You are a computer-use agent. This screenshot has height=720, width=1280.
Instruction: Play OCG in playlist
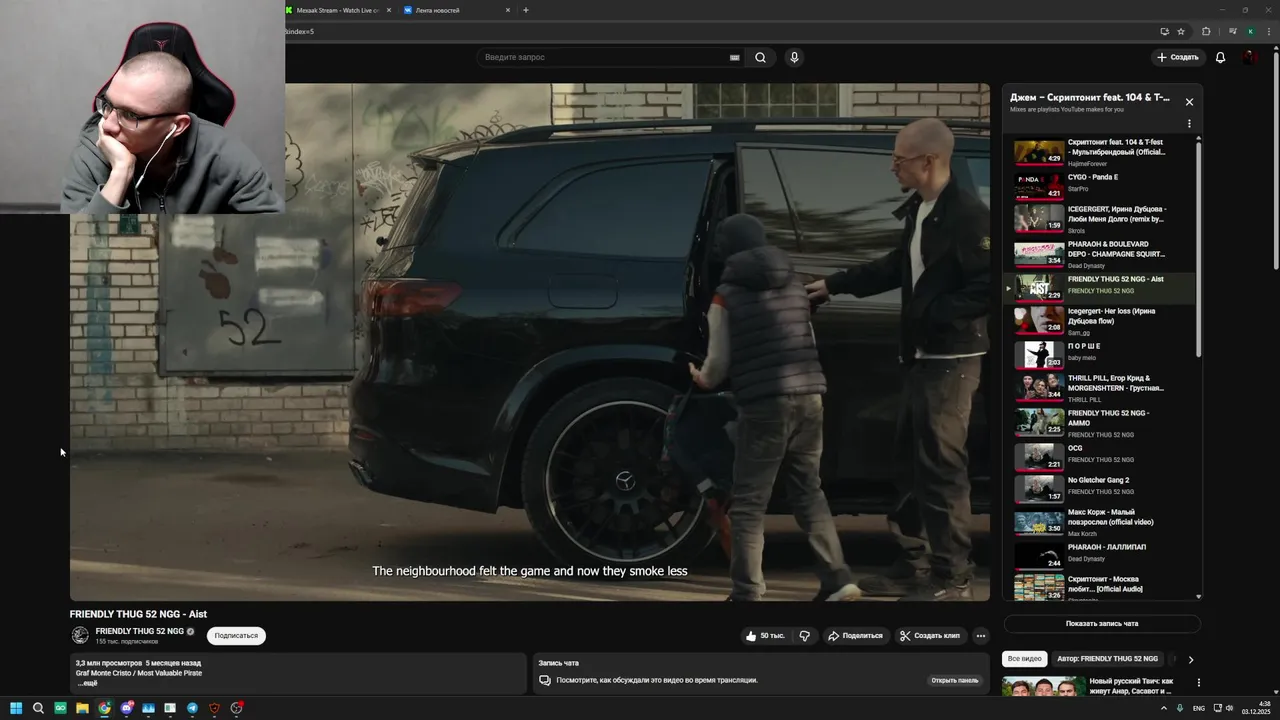[x=1100, y=455]
